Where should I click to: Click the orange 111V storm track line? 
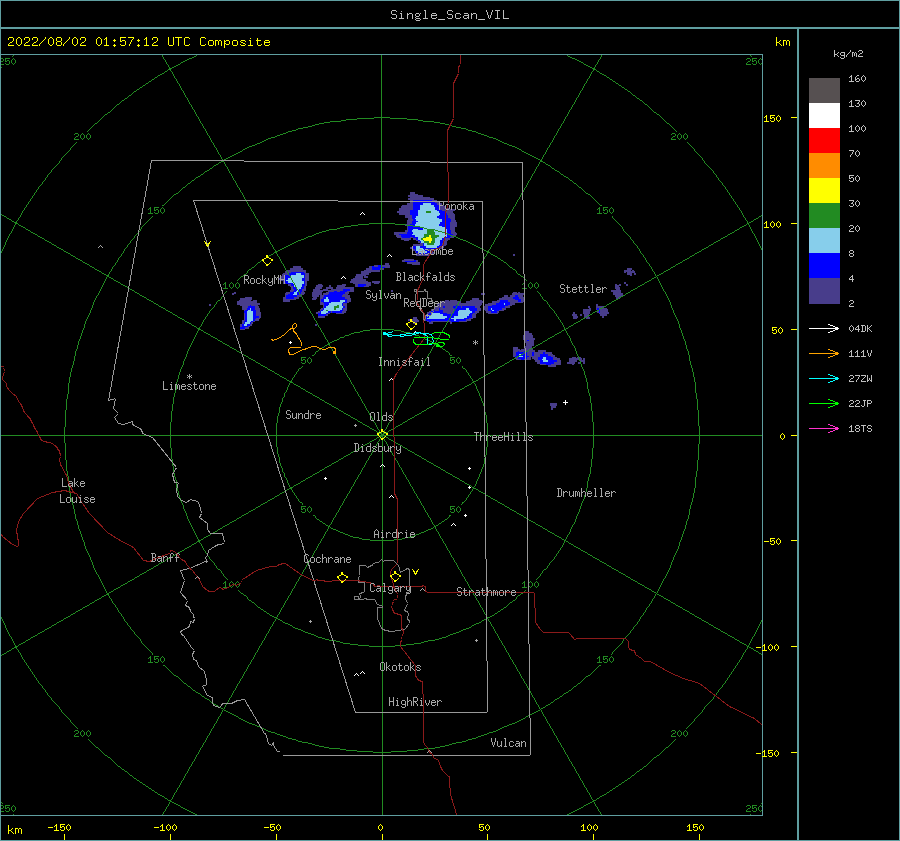pos(302,340)
